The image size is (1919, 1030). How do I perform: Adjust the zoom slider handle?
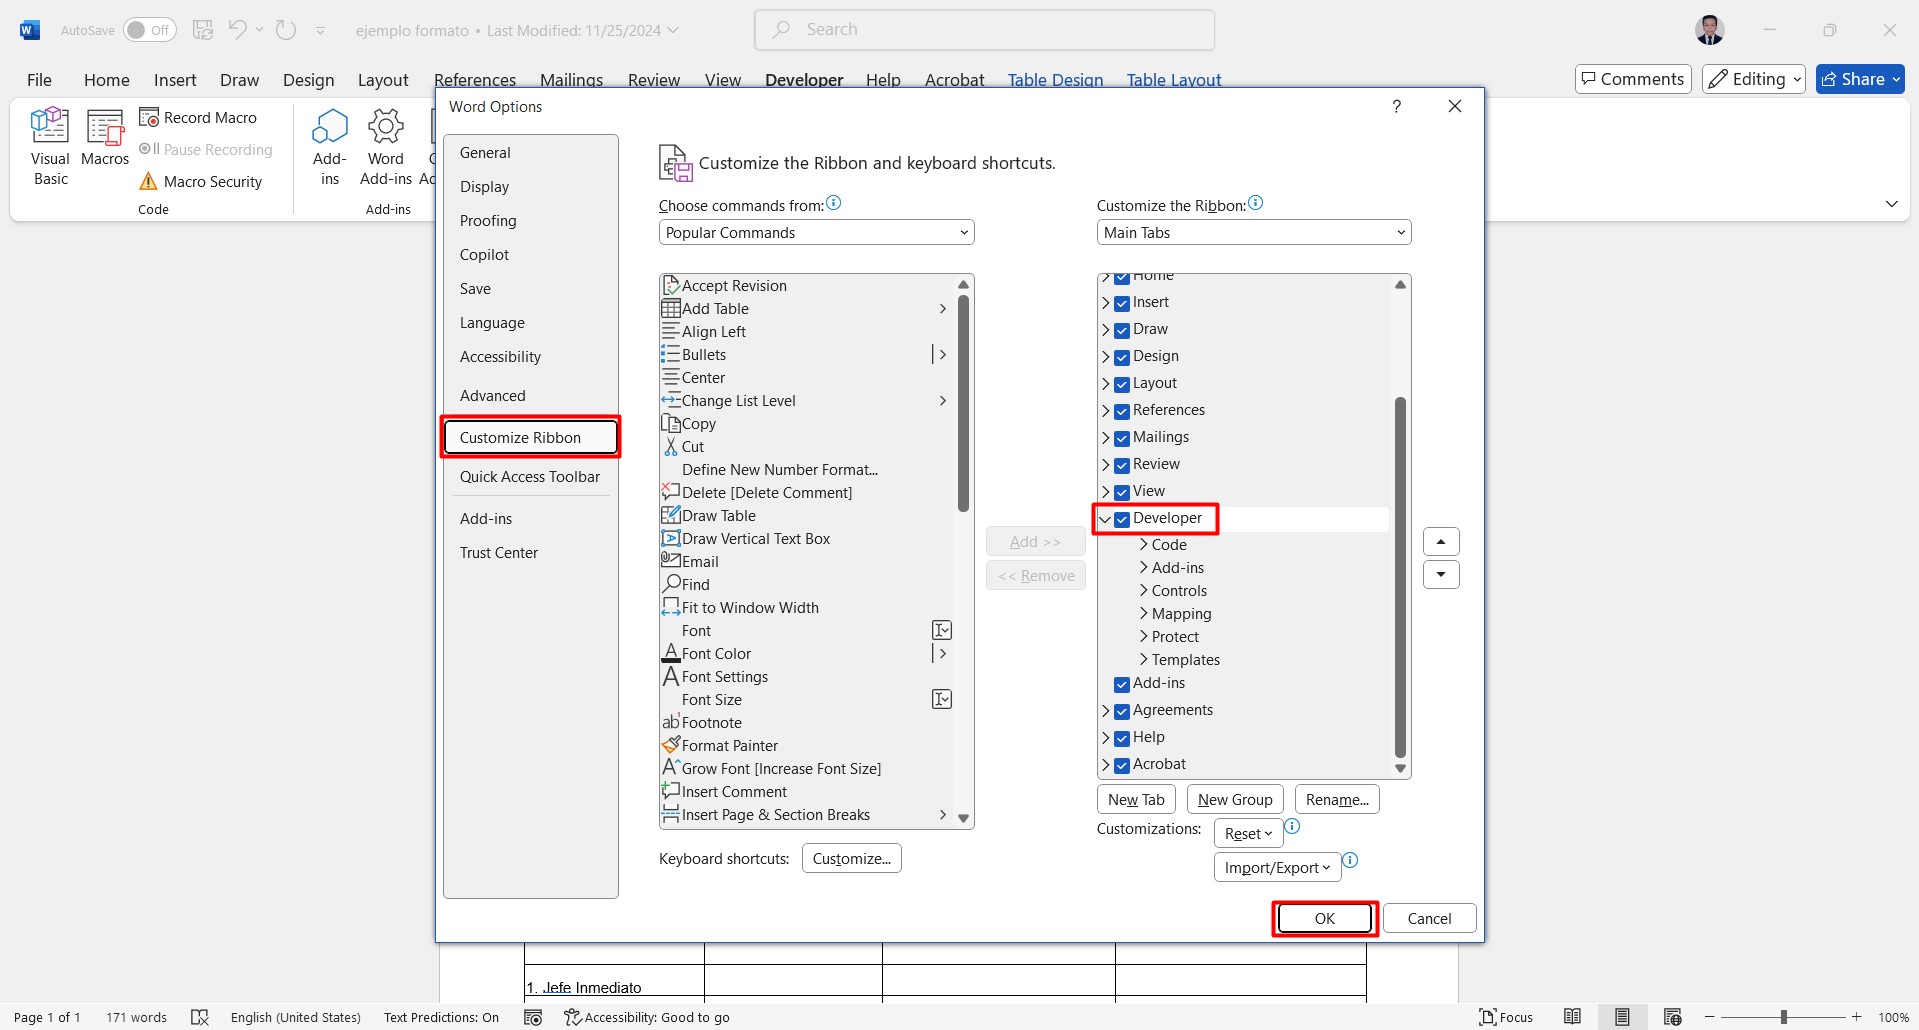point(1783,1017)
